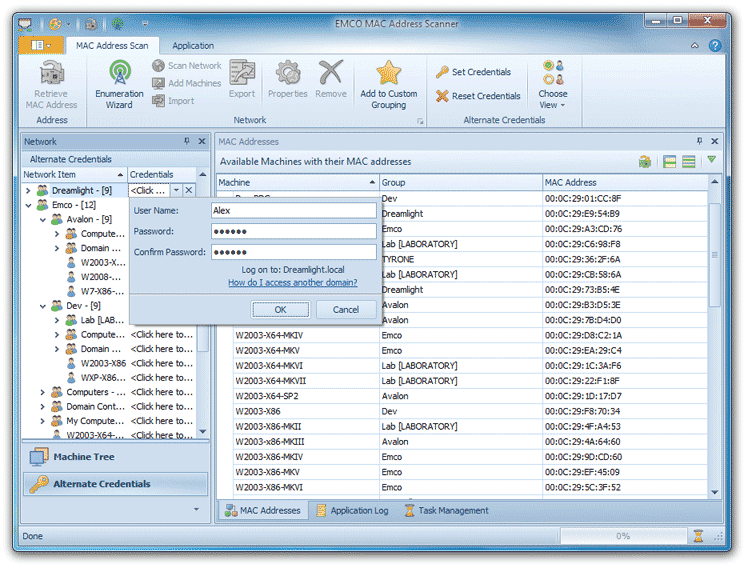Image resolution: width=744 pixels, height=564 pixels.
Task: Click the network tree scroll down arrow
Action: [x=203, y=431]
